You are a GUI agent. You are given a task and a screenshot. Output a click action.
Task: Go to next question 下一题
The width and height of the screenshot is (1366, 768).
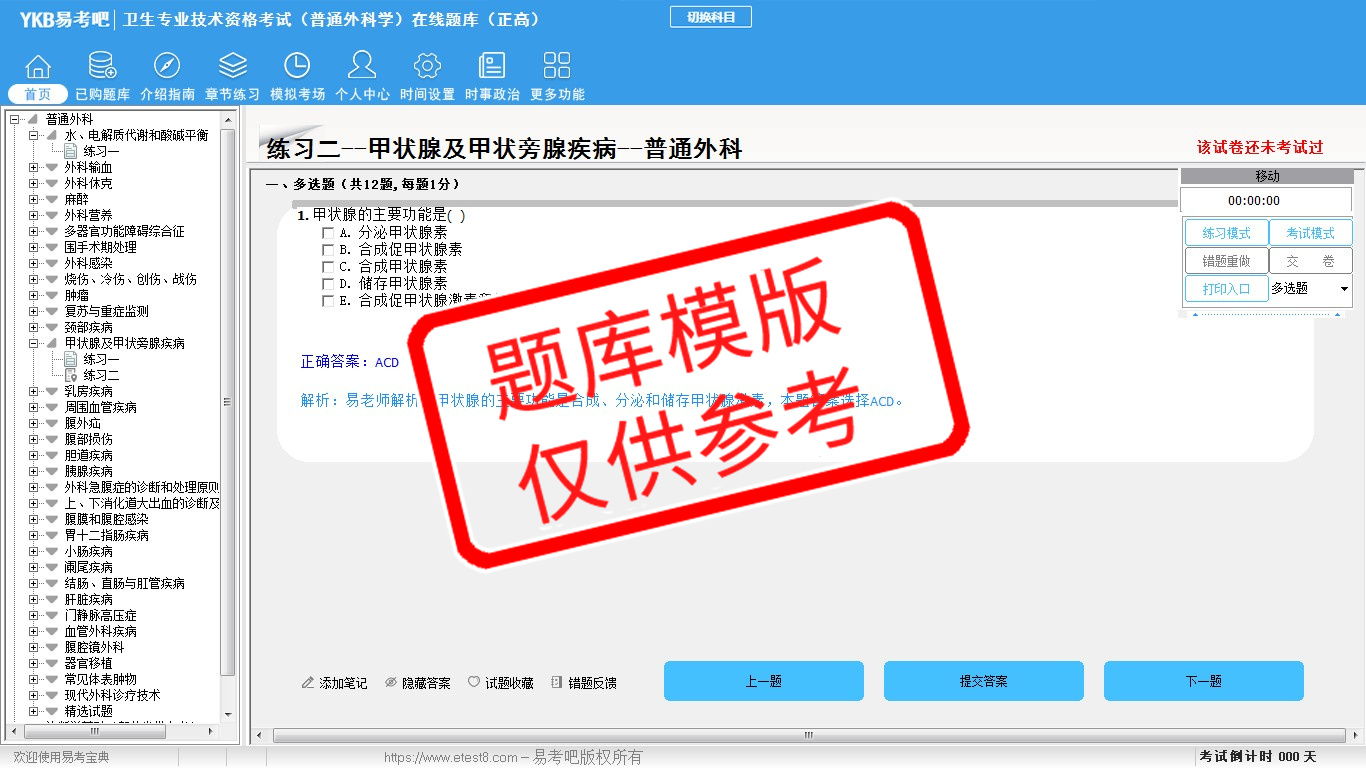pos(1203,681)
